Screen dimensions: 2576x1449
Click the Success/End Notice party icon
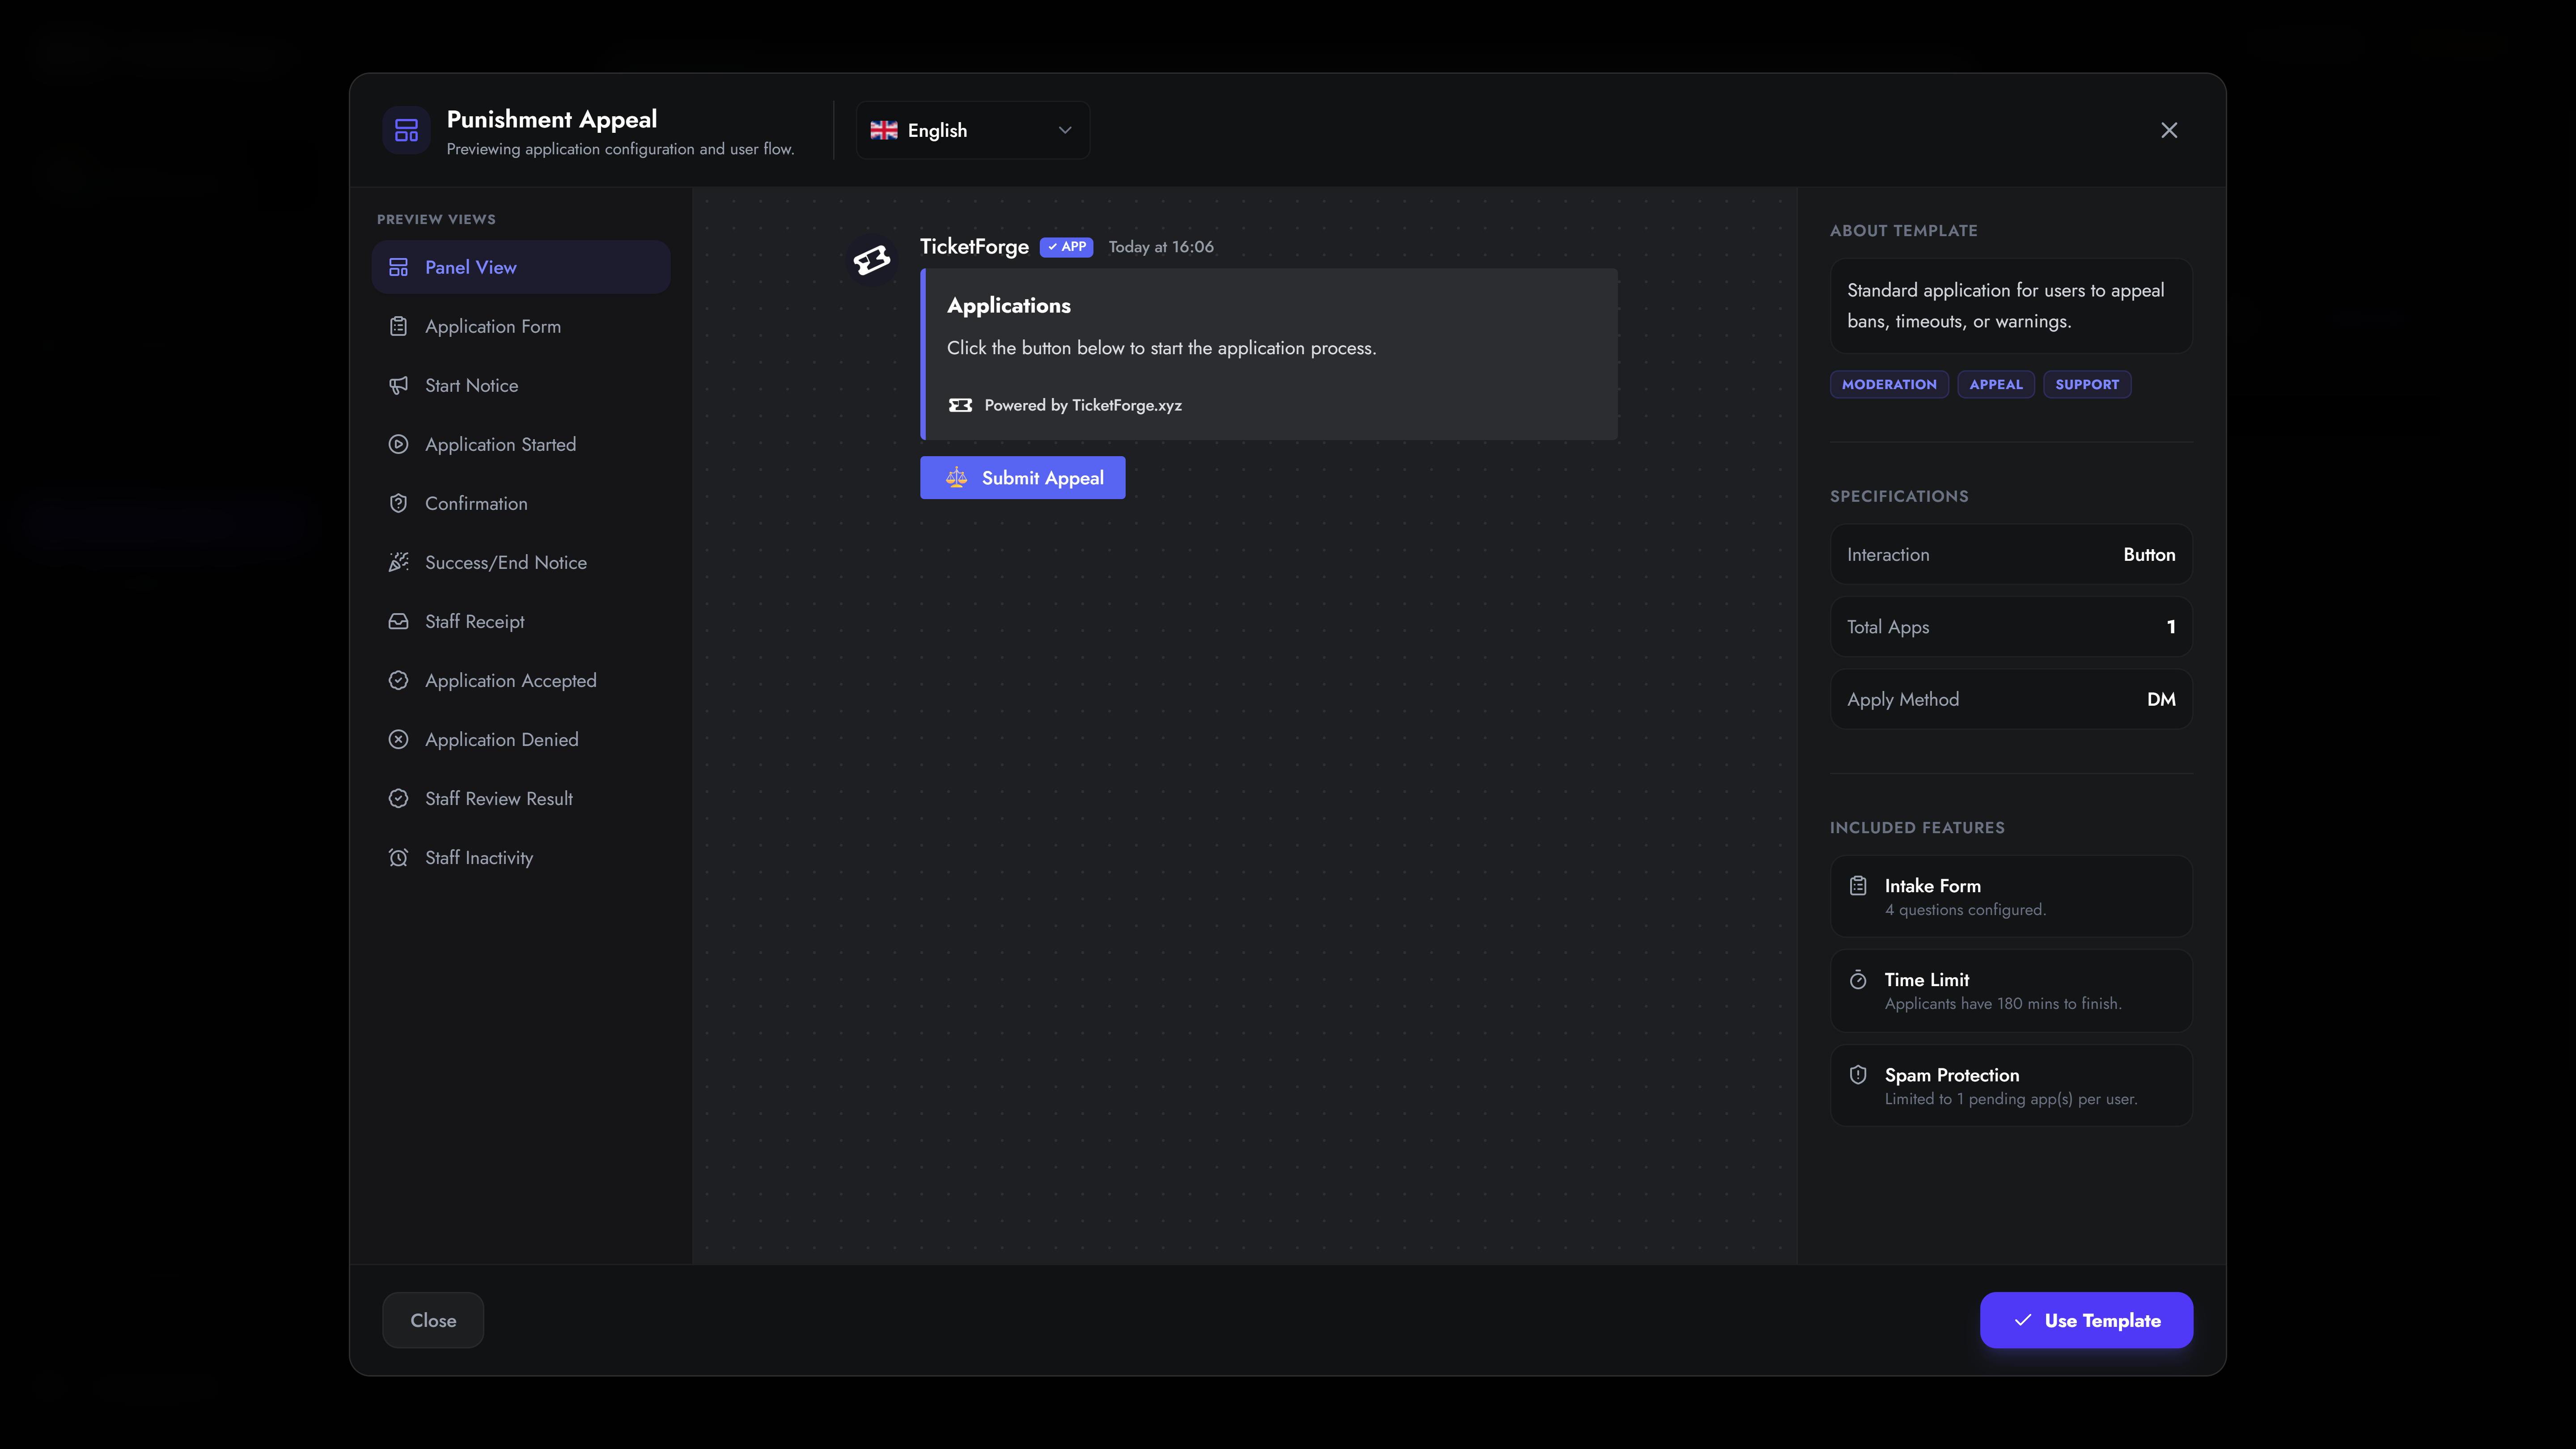point(398,562)
